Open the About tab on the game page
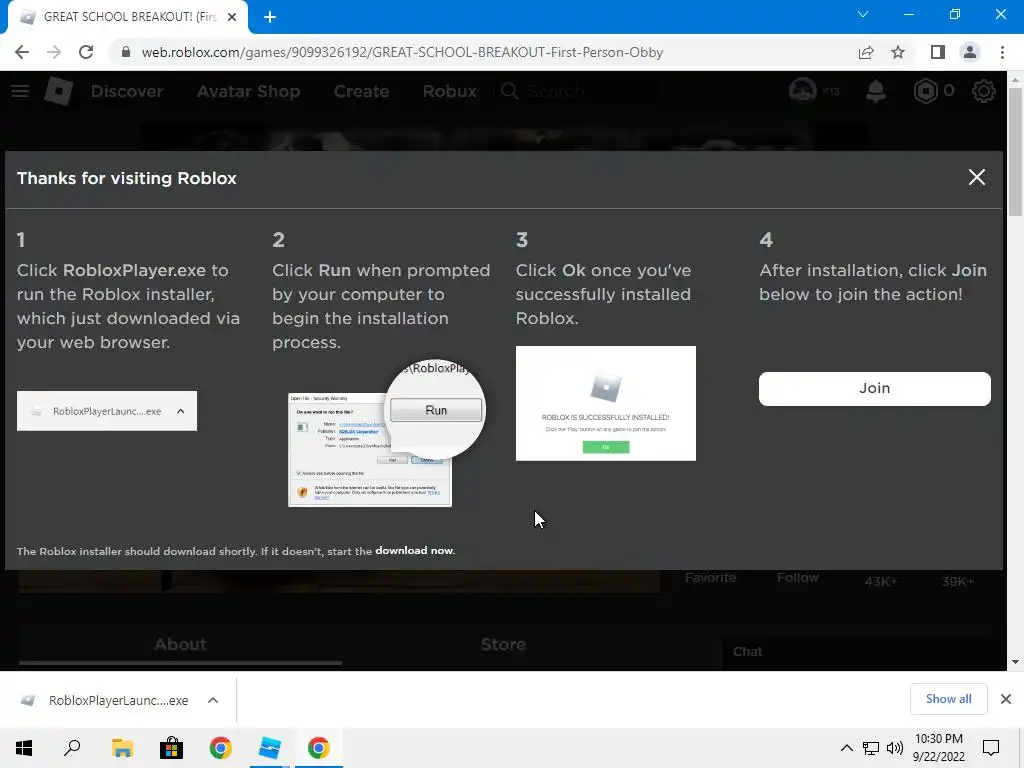This screenshot has width=1024, height=768. [180, 645]
